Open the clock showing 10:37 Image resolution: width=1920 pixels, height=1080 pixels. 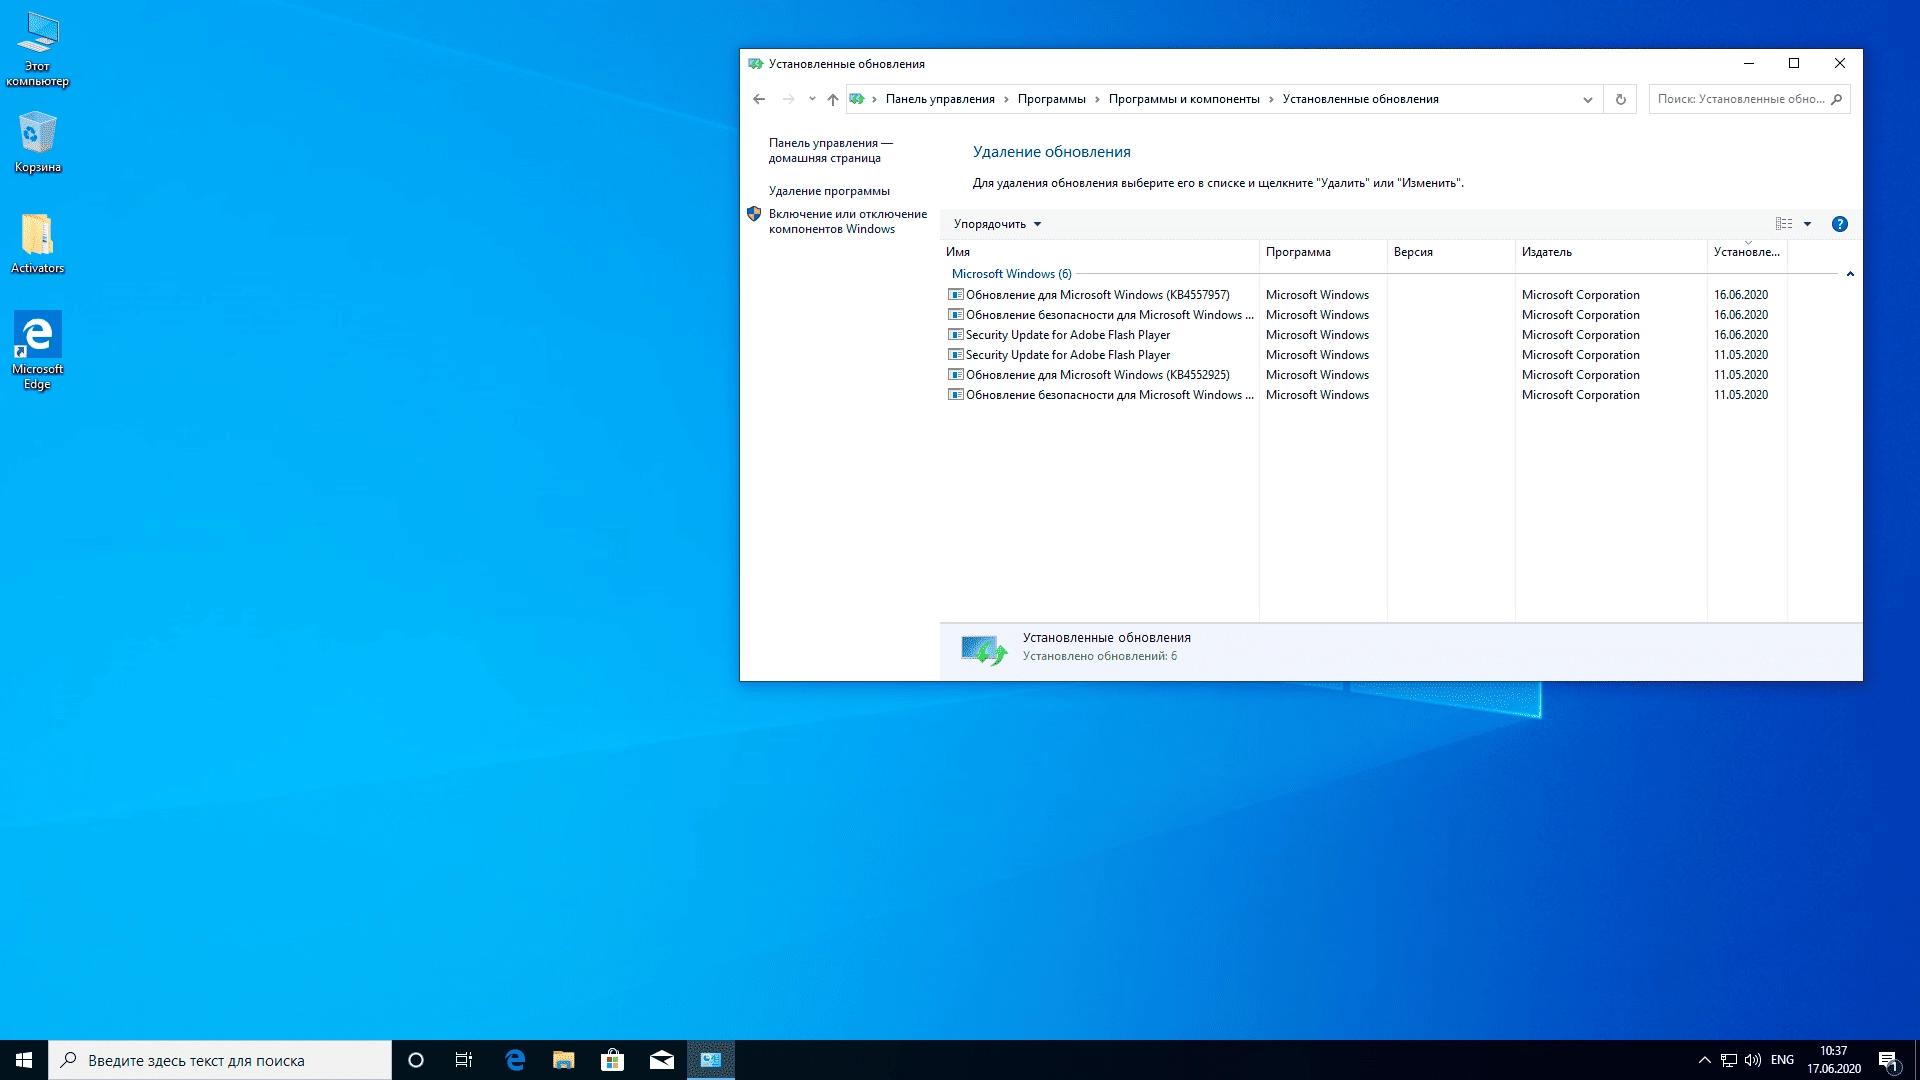coord(1834,1060)
